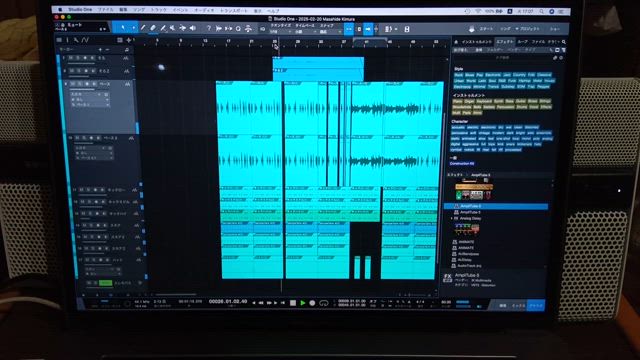This screenshot has height=360, width=640.
Task: Toggle the Loop button in transport
Action: (x=324, y=303)
